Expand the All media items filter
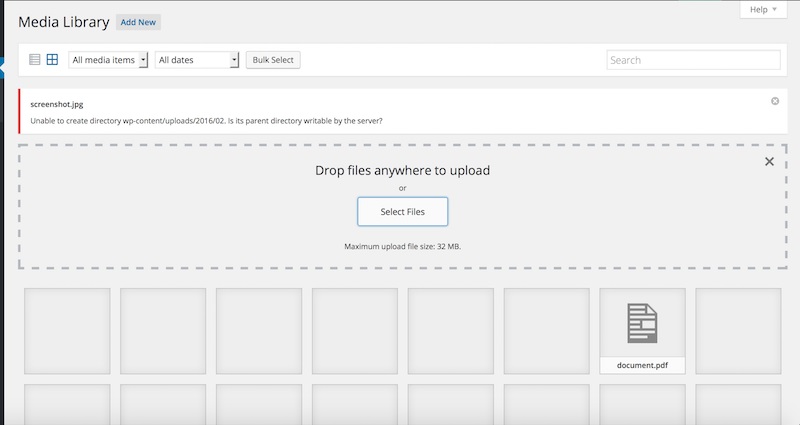 click(109, 60)
